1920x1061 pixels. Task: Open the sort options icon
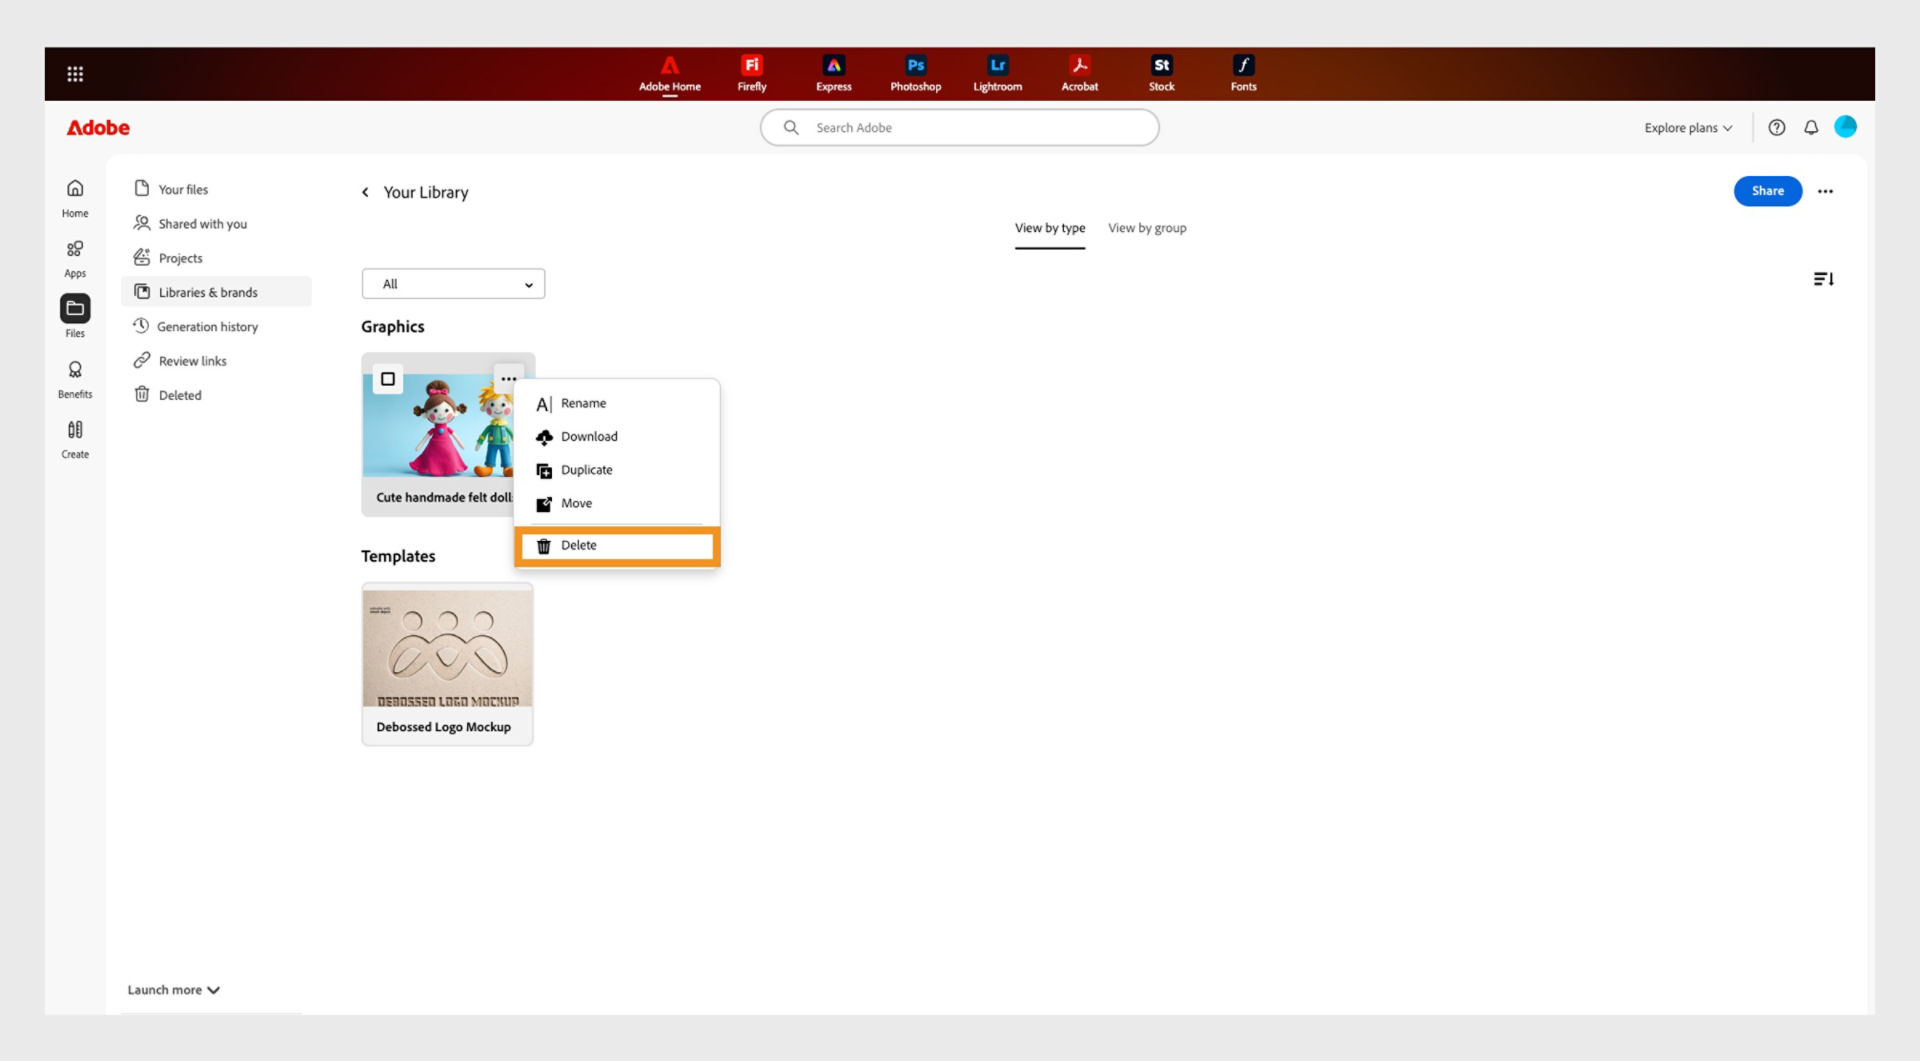click(x=1822, y=279)
